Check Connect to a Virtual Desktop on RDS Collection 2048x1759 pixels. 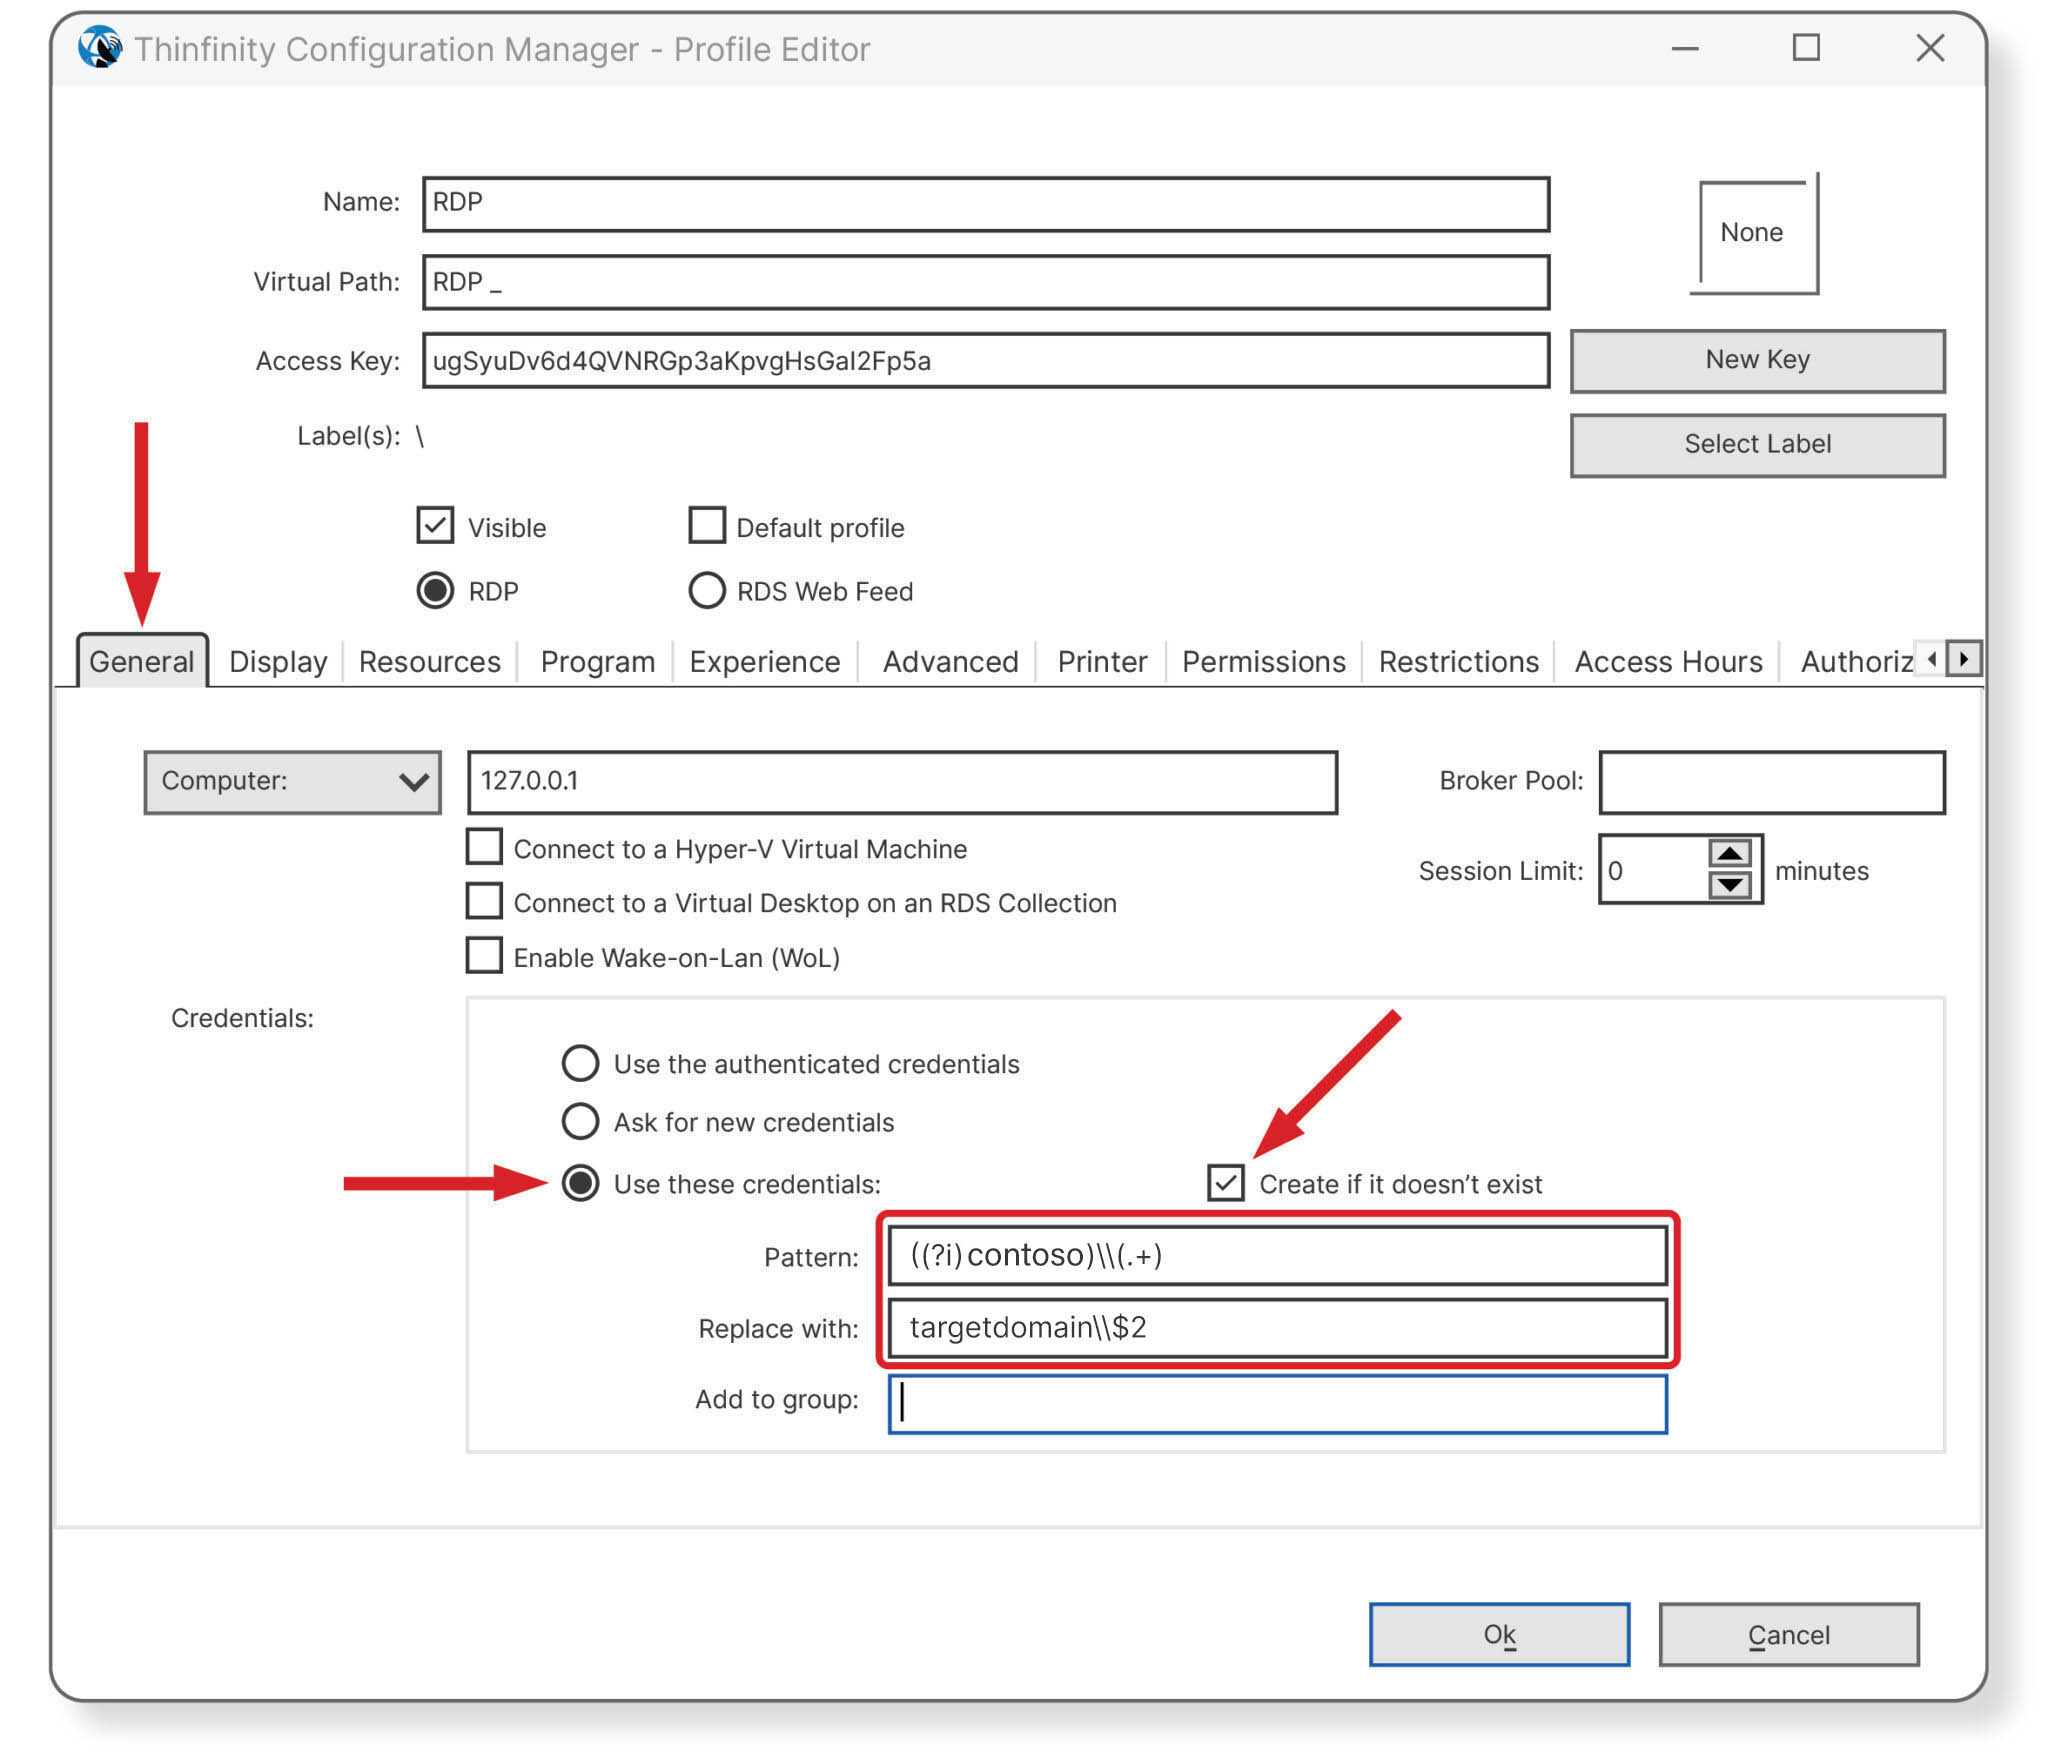pyautogui.click(x=485, y=901)
